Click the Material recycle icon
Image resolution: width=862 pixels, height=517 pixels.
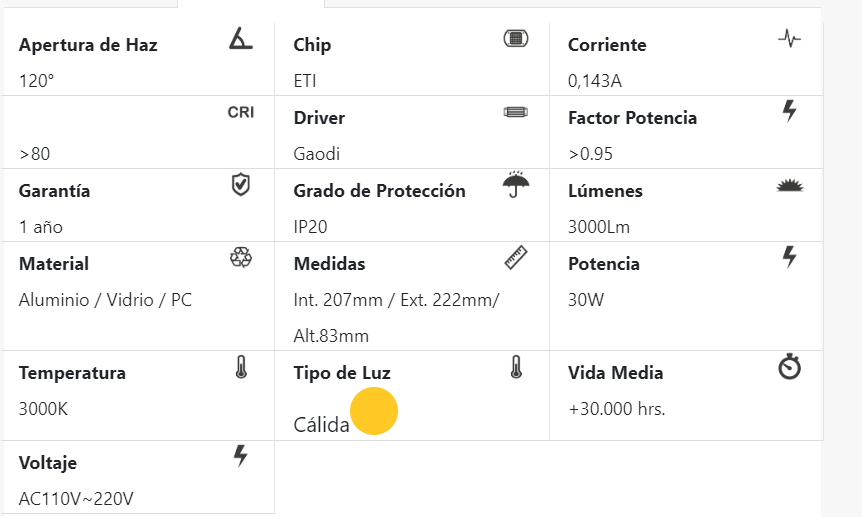coord(240,257)
